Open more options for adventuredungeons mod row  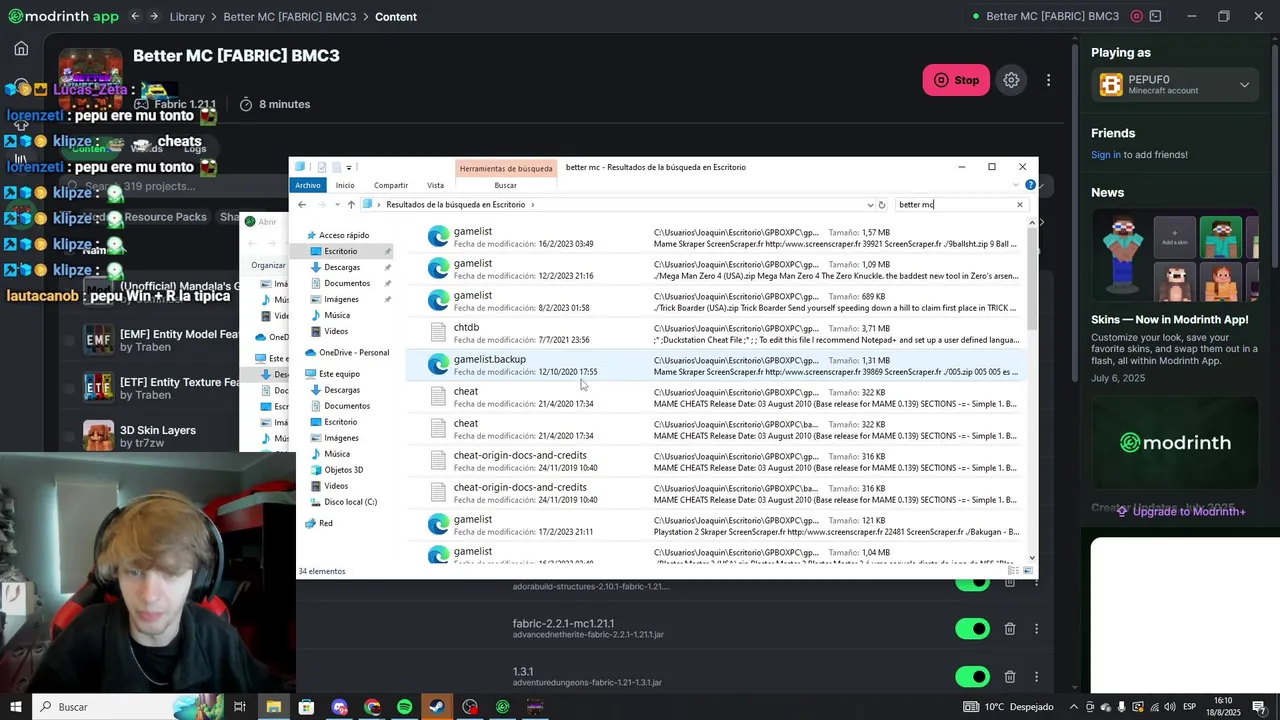(1036, 677)
